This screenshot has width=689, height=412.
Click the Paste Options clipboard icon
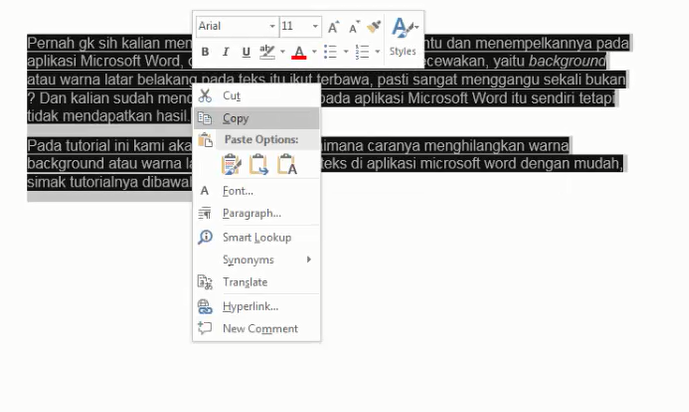point(205,140)
